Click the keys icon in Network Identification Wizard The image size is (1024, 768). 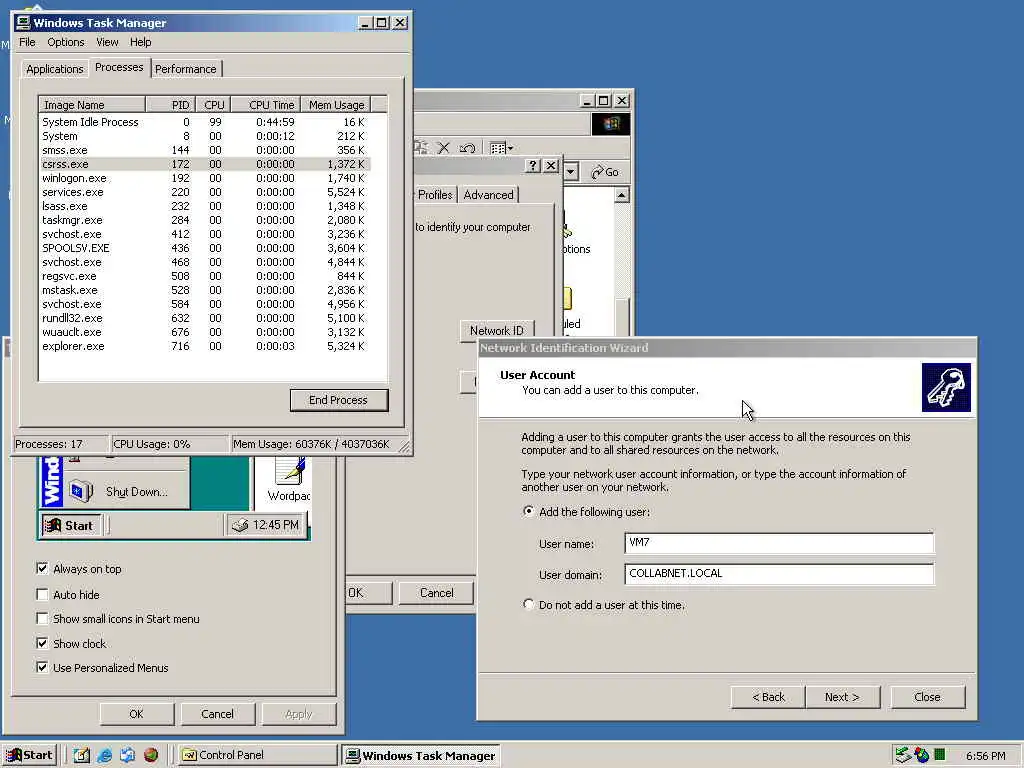coord(946,387)
